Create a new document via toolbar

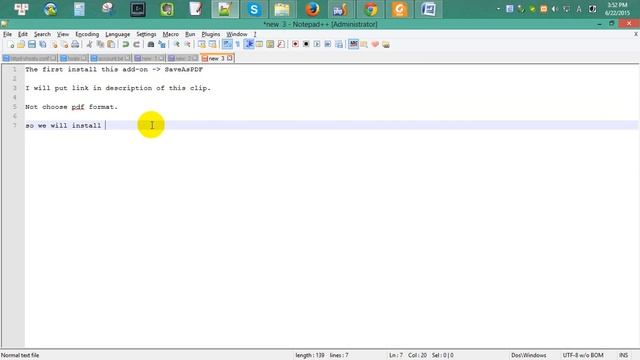pyautogui.click(x=11, y=44)
